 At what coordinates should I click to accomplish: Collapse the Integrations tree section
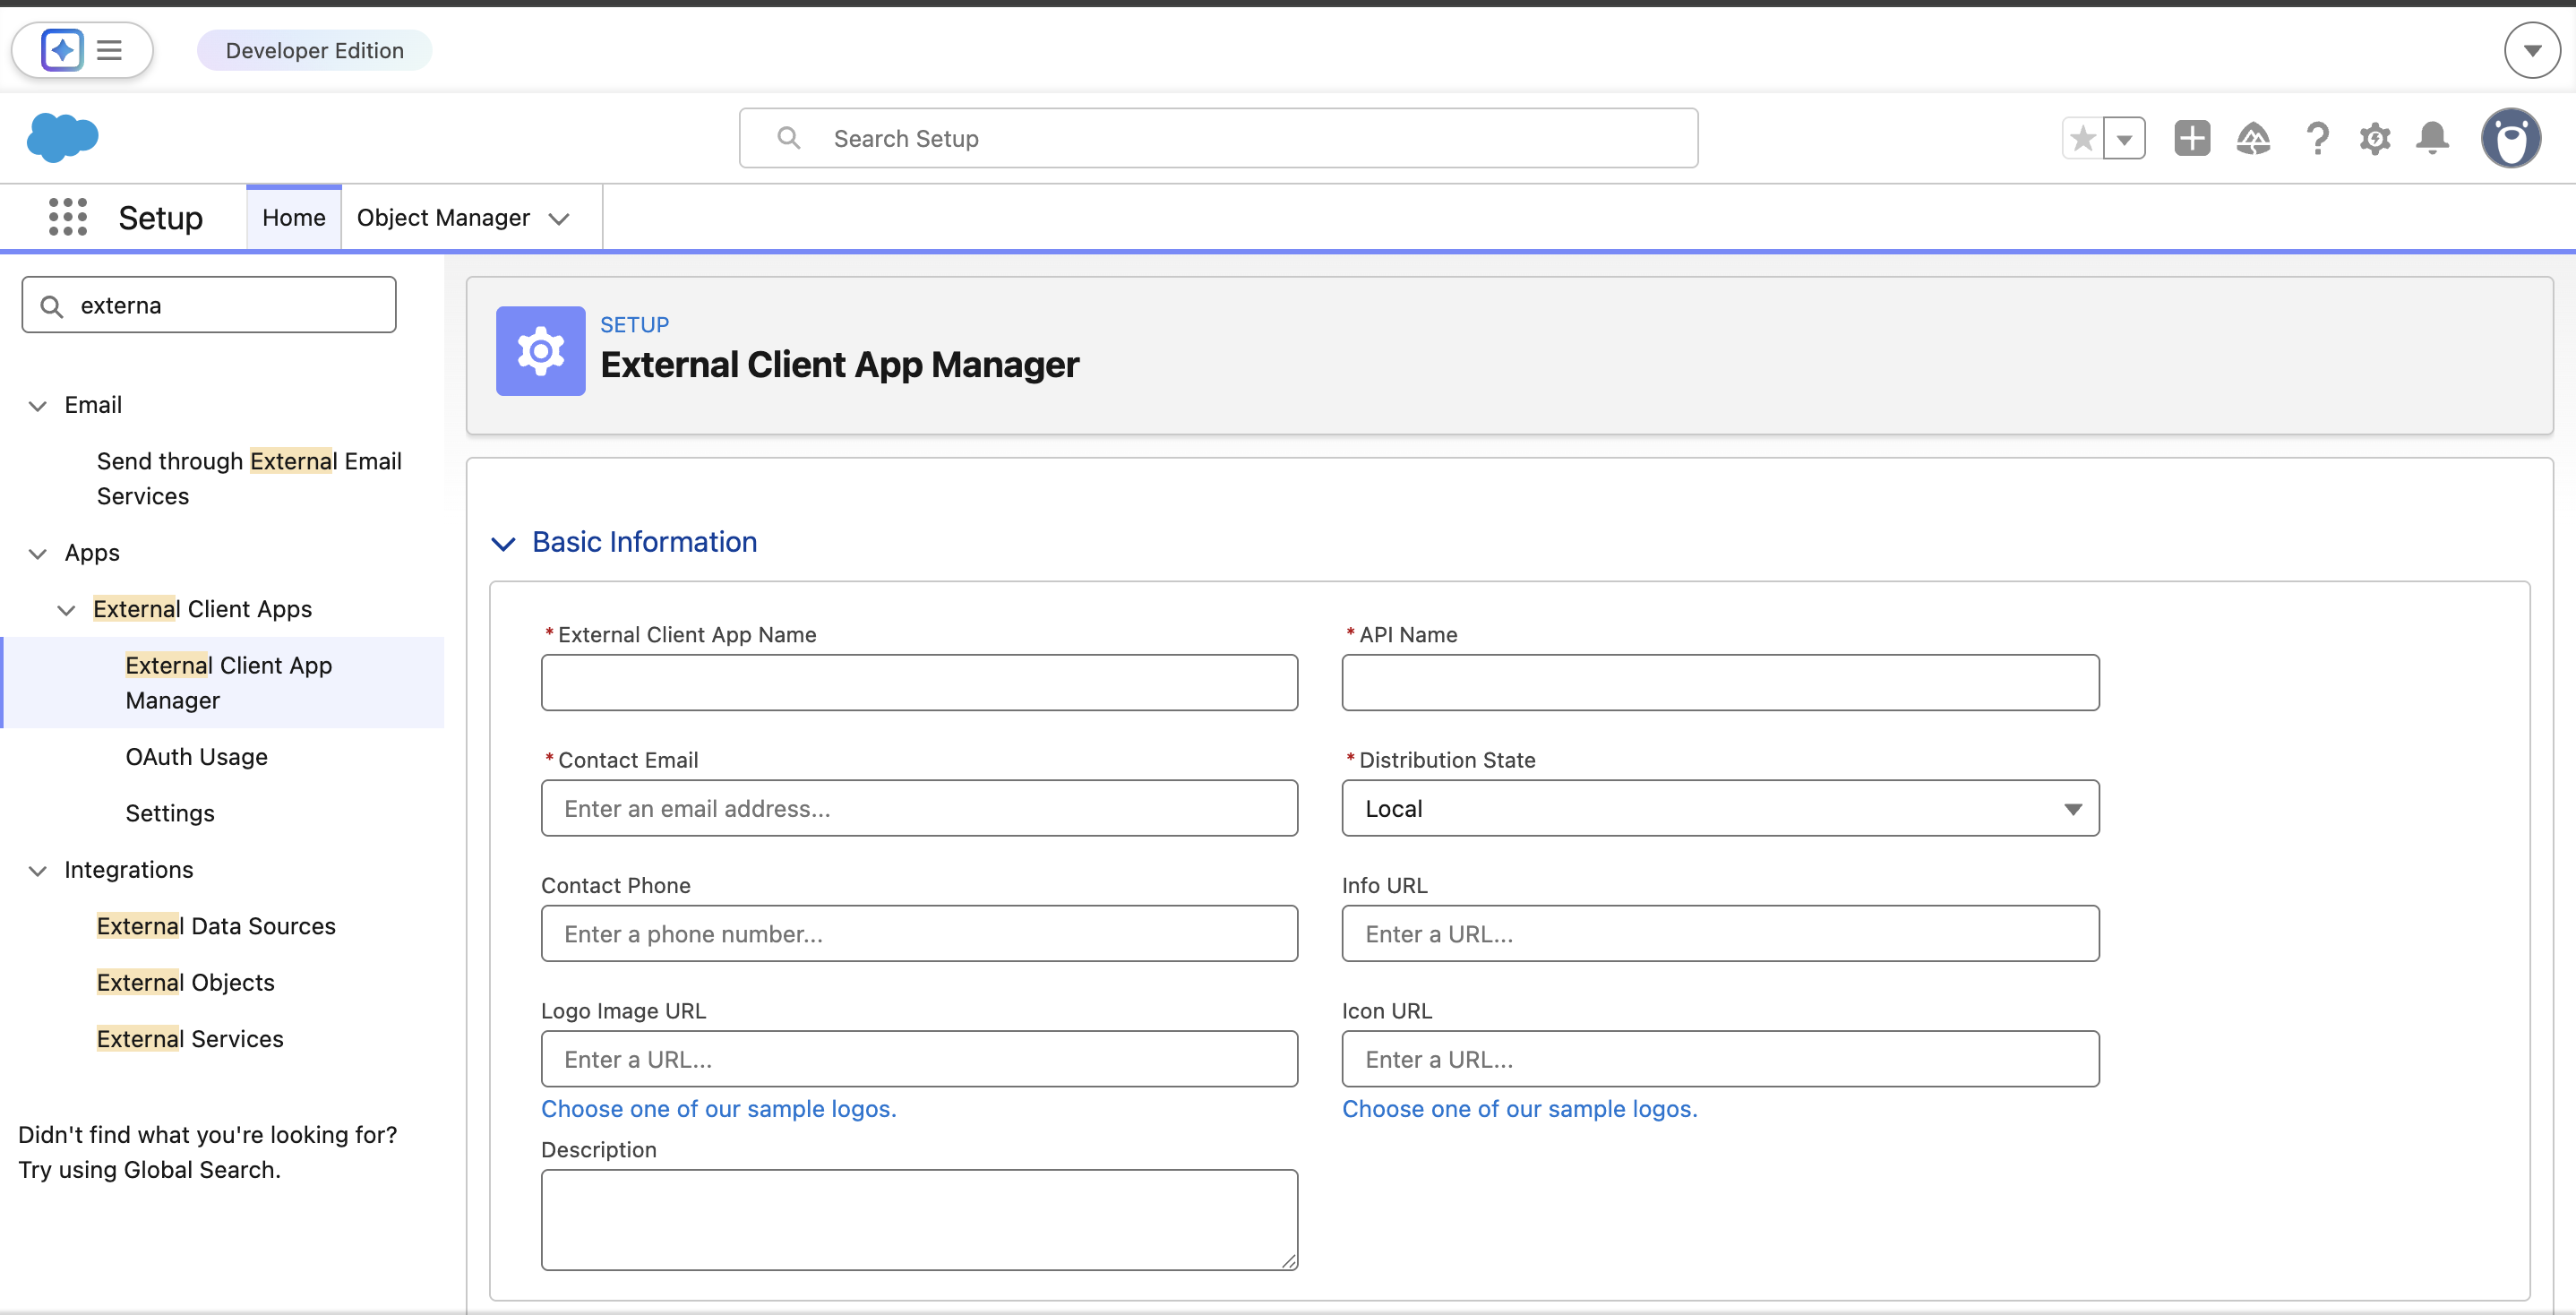point(38,870)
